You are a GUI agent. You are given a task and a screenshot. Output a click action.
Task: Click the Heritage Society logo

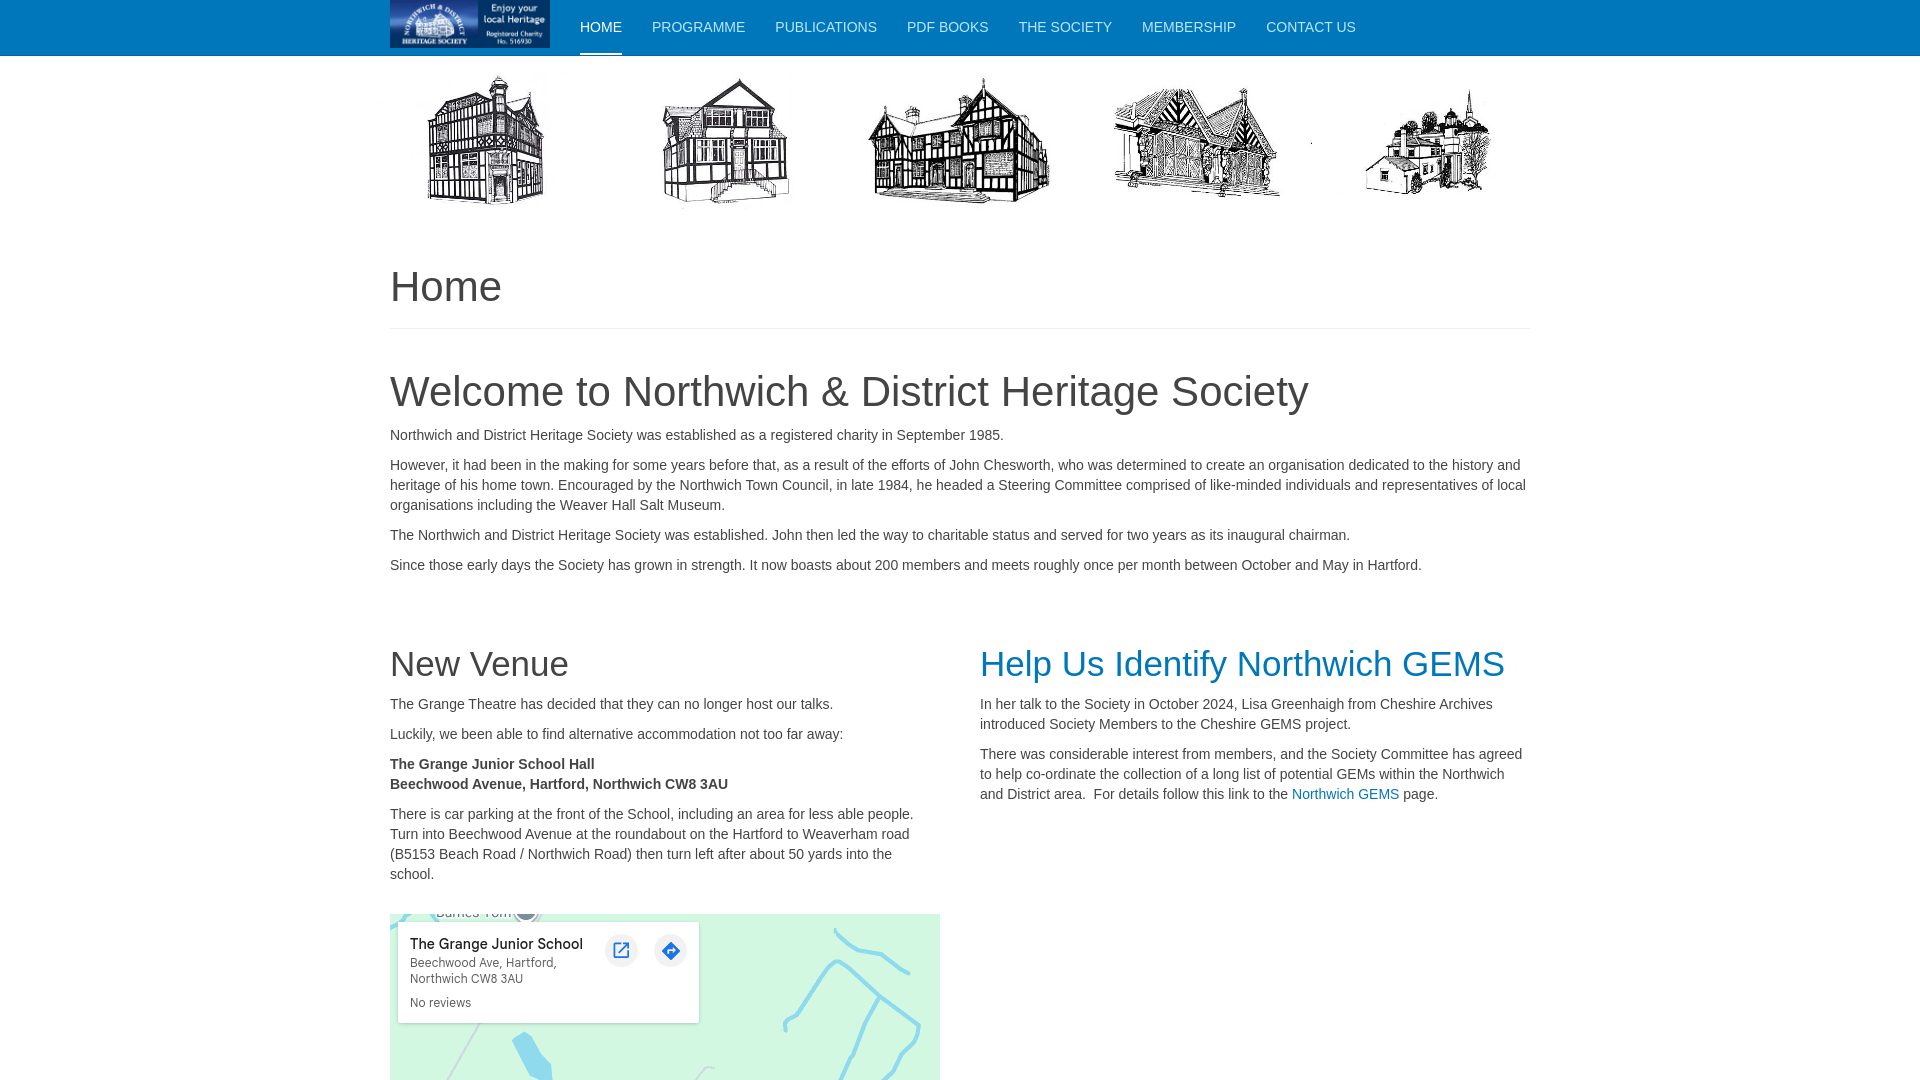470,24
